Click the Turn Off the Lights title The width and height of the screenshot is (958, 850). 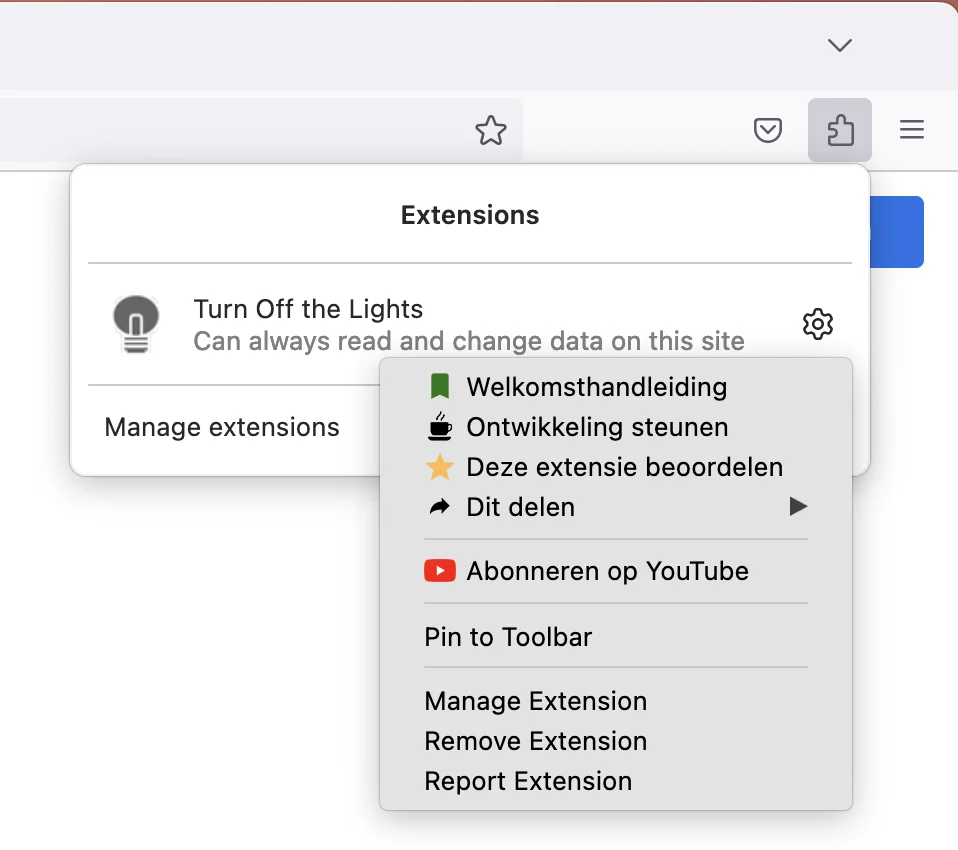(308, 309)
